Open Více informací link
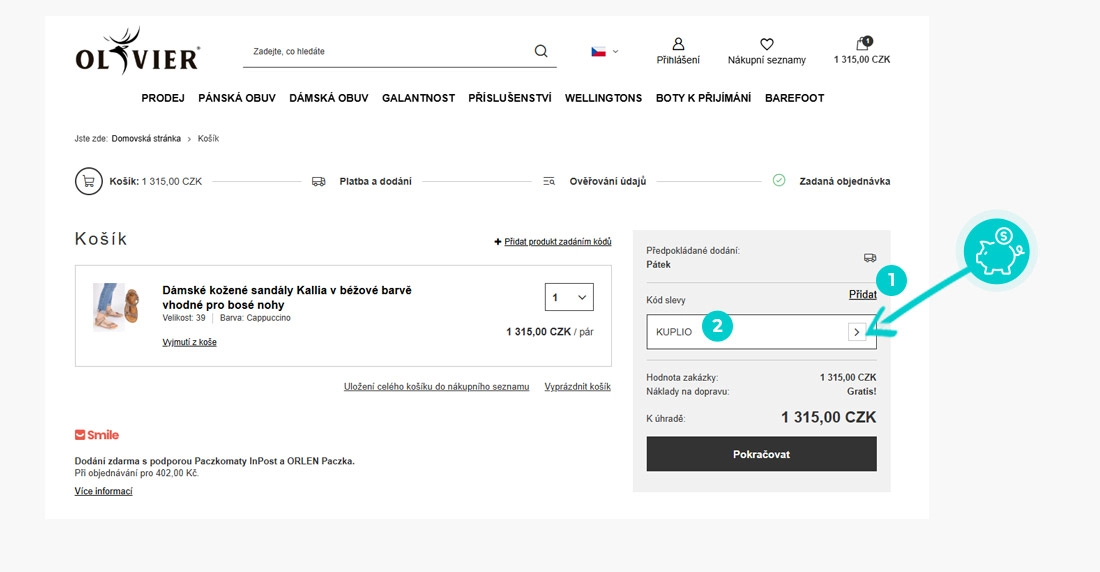The width and height of the screenshot is (1100, 572). 104,491
